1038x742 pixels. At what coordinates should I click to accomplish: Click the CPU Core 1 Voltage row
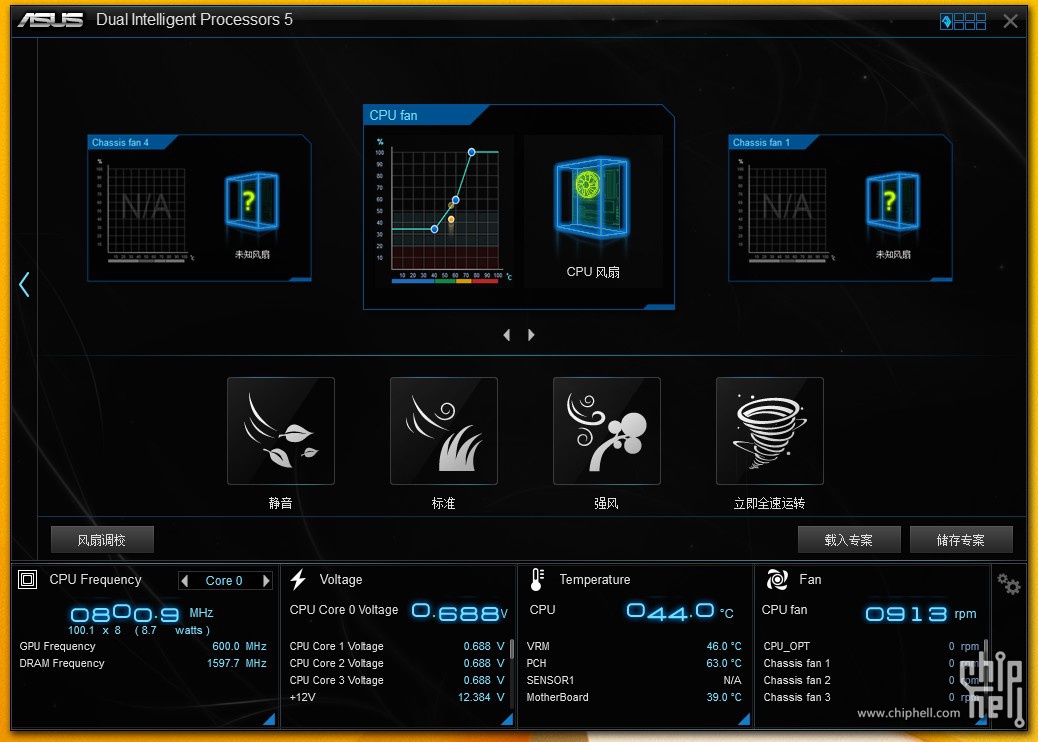pos(397,646)
